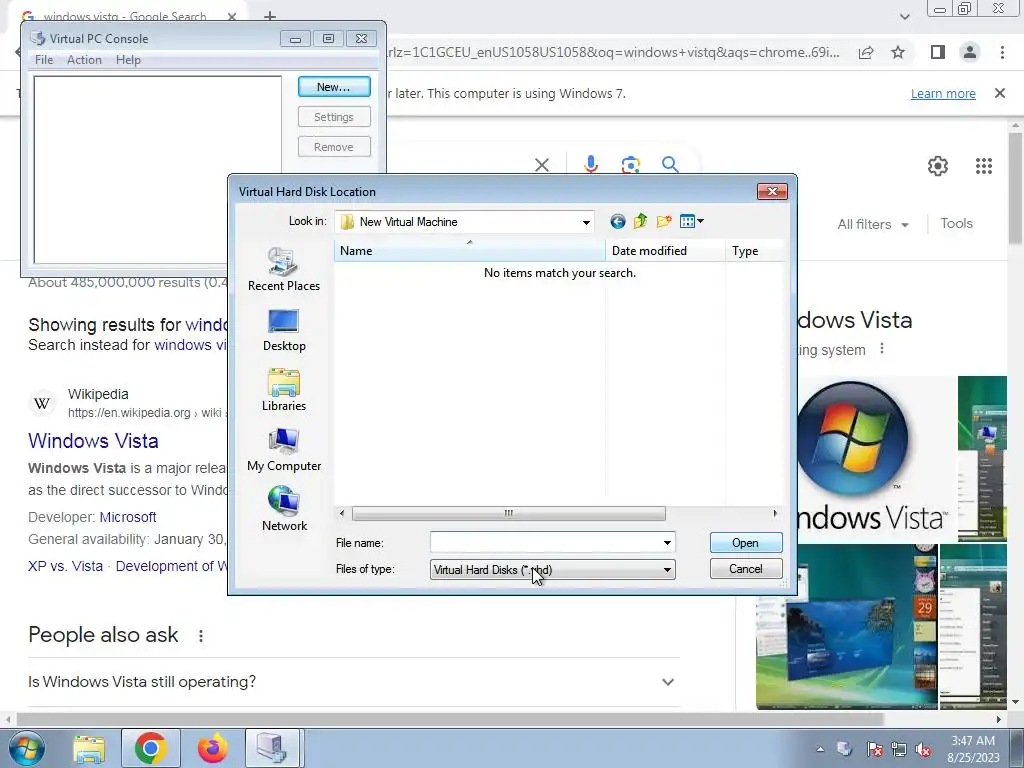This screenshot has width=1024, height=768.
Task: Open Chrome three-dot menu
Action: tap(1002, 52)
